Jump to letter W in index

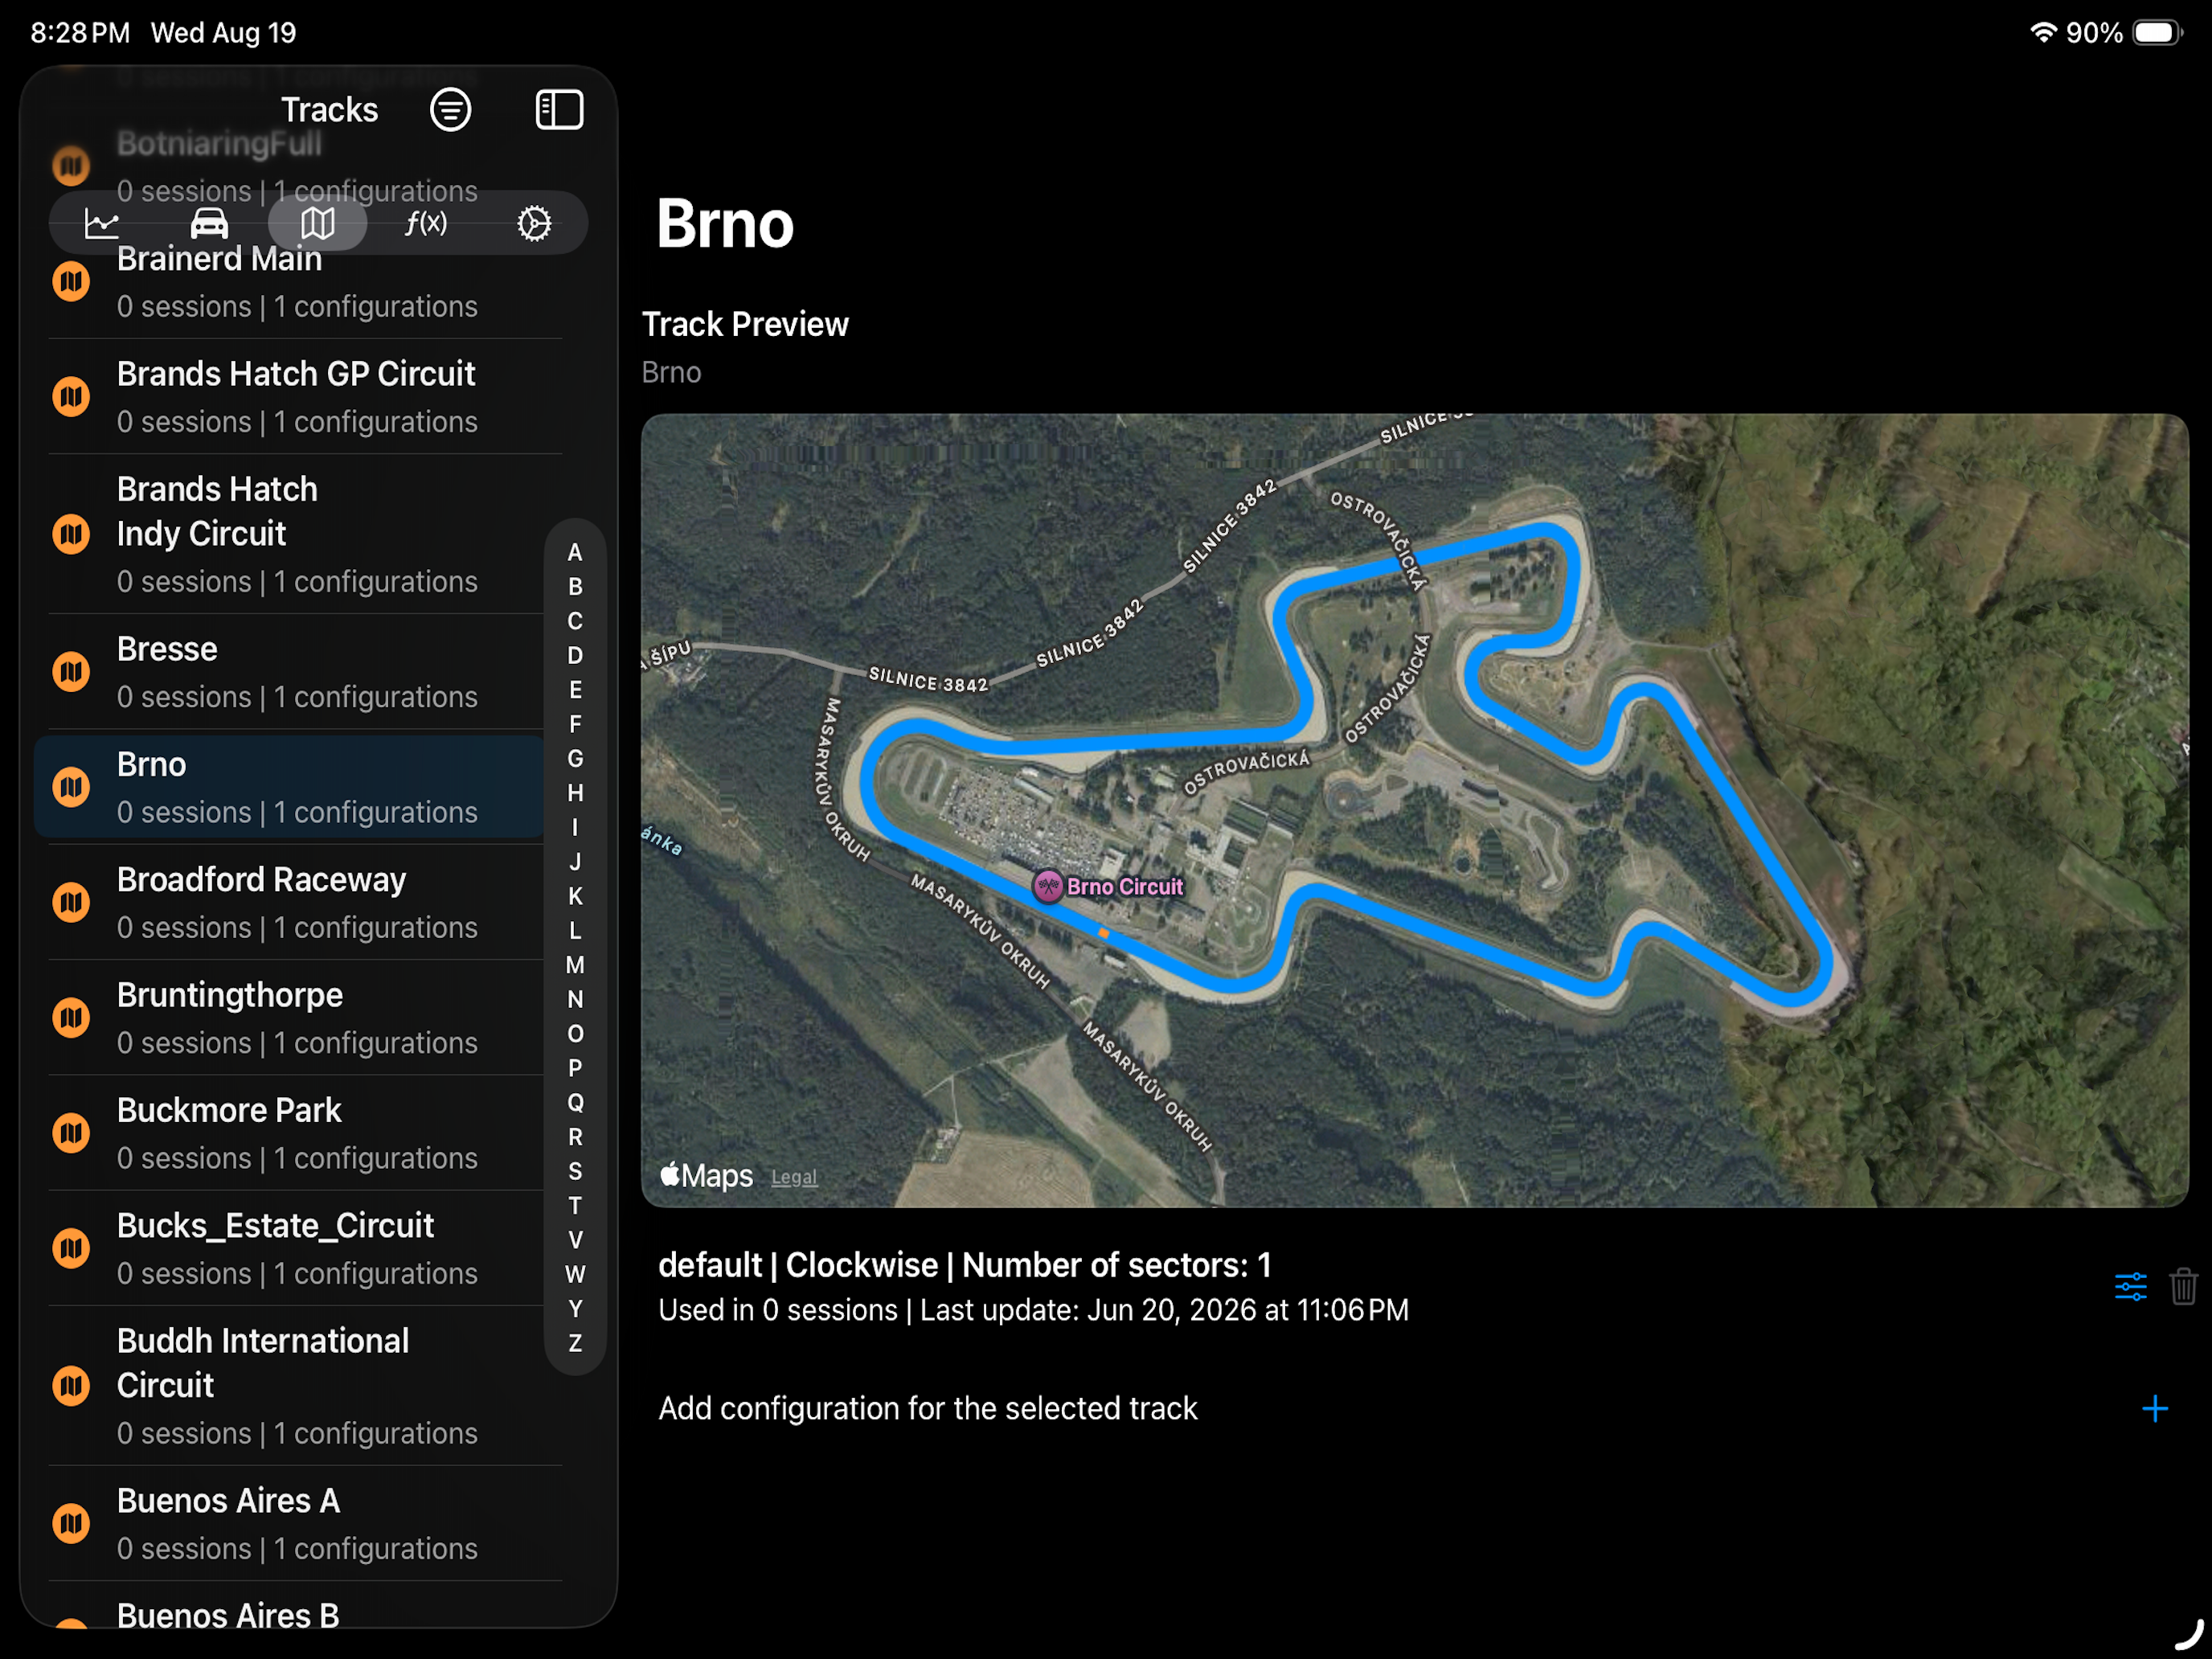575,1274
